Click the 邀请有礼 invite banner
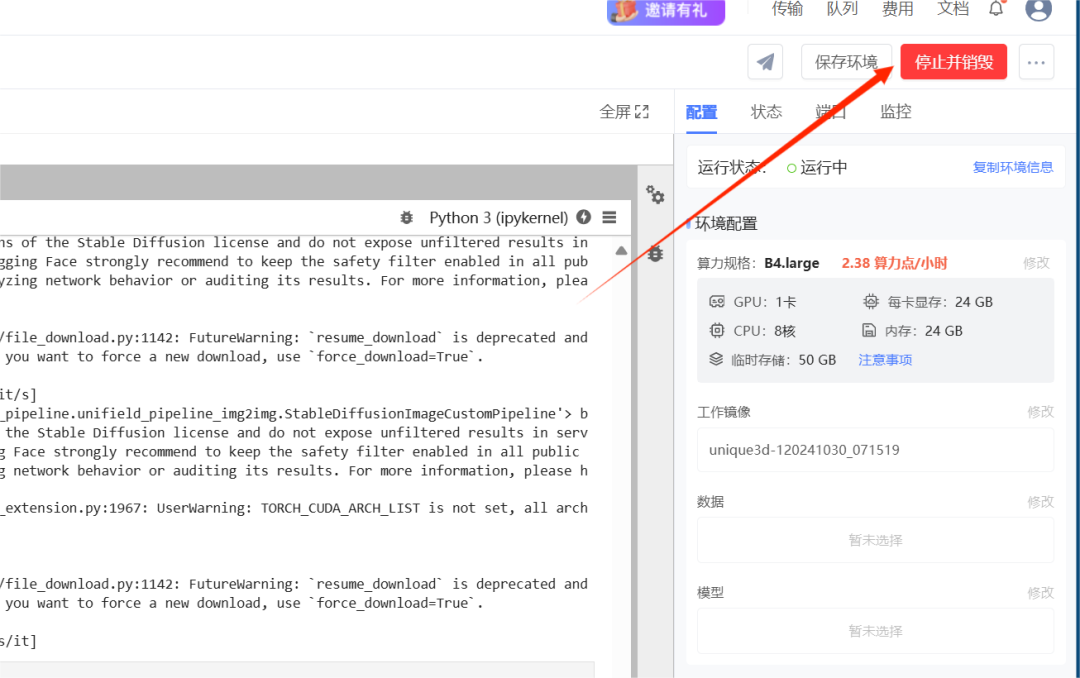 click(666, 10)
